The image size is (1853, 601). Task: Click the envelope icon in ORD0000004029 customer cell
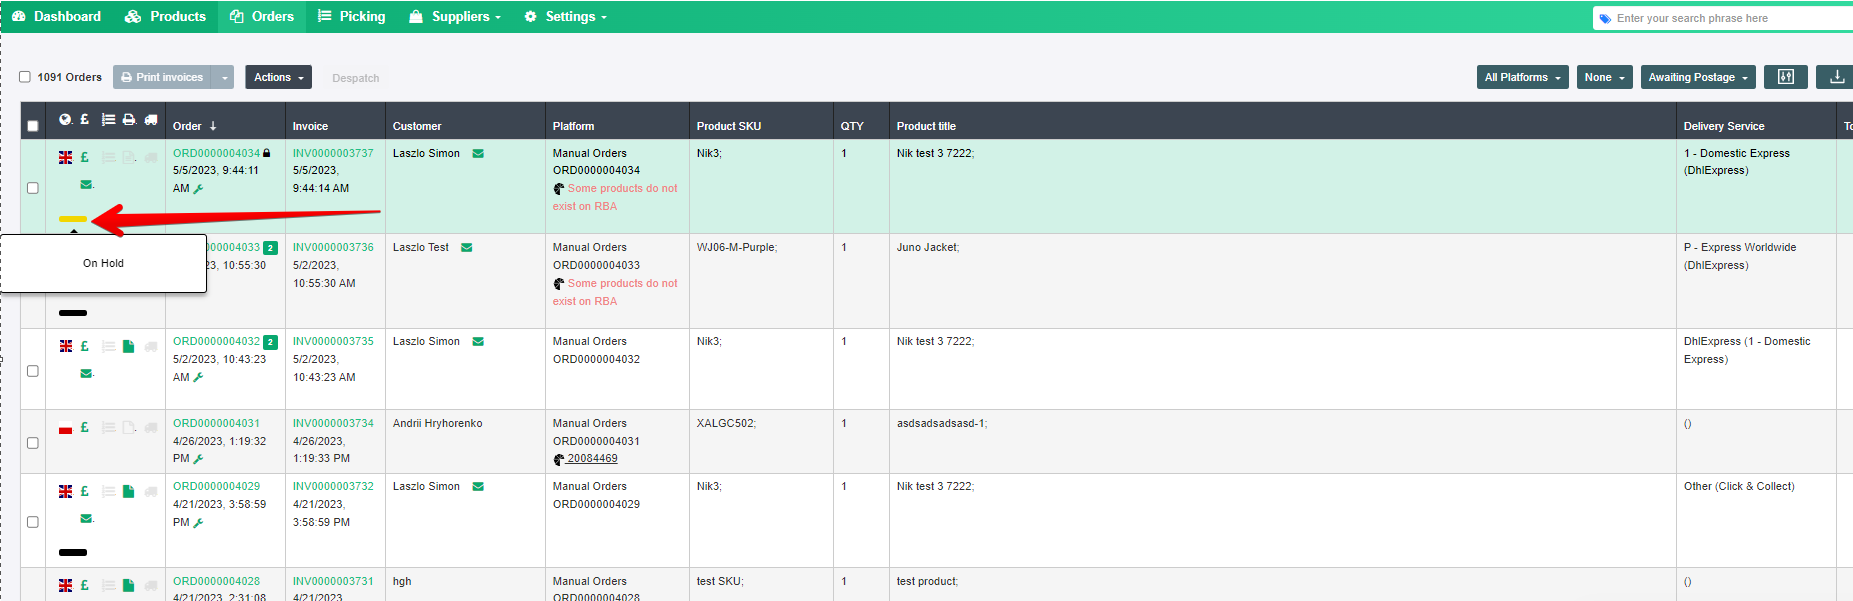pos(478,486)
